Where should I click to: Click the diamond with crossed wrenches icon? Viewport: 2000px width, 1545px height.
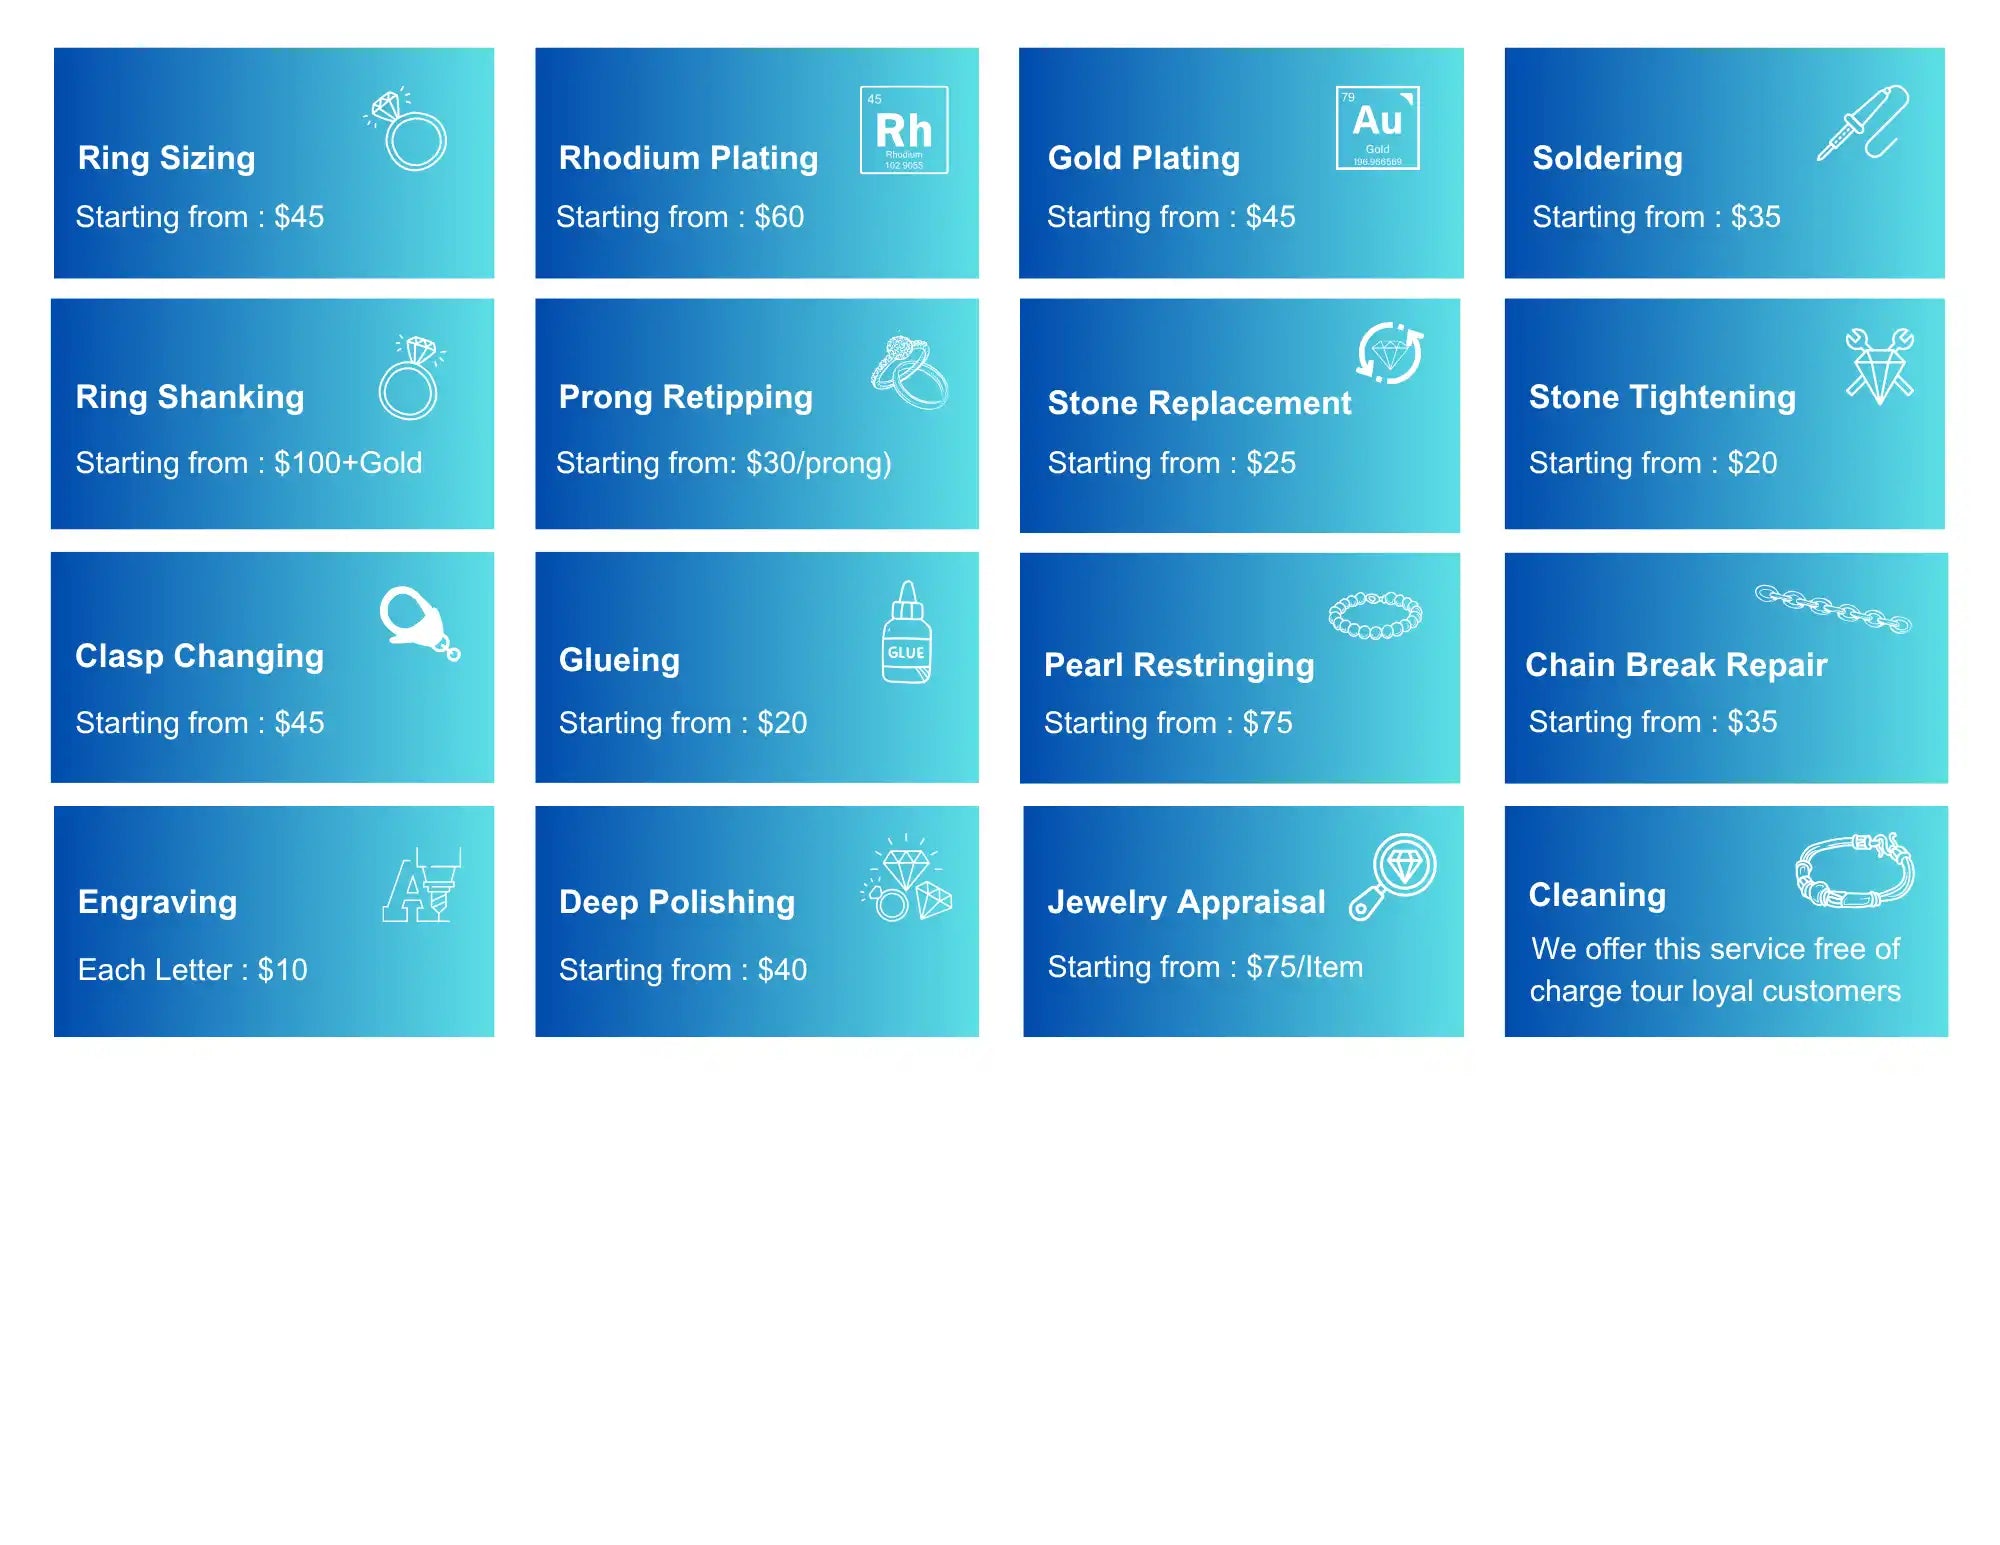1879,366
